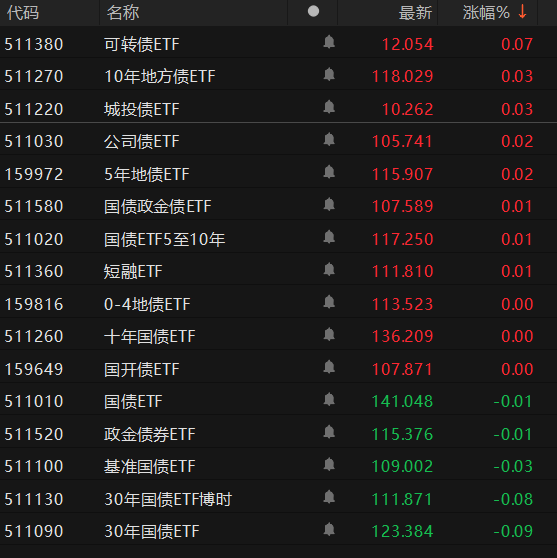Click change value -0.08
The image size is (557, 558).
pos(513,500)
